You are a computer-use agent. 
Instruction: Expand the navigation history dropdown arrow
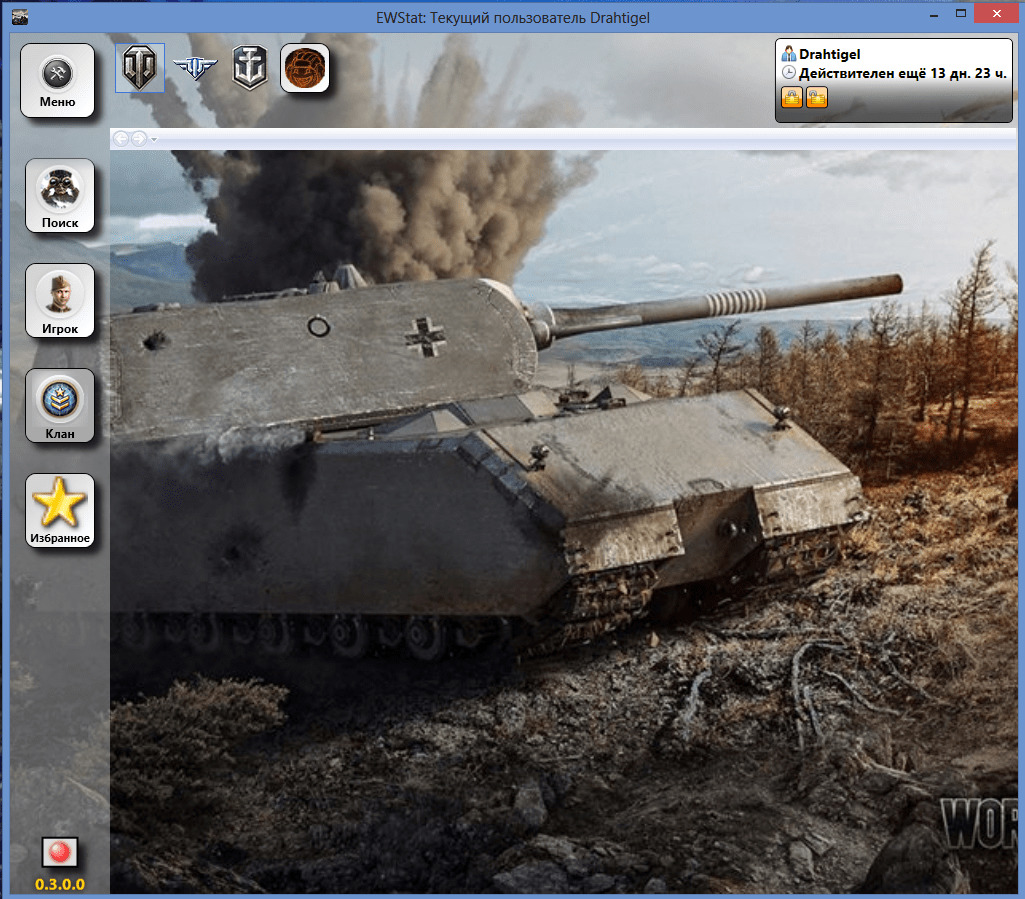(x=154, y=139)
